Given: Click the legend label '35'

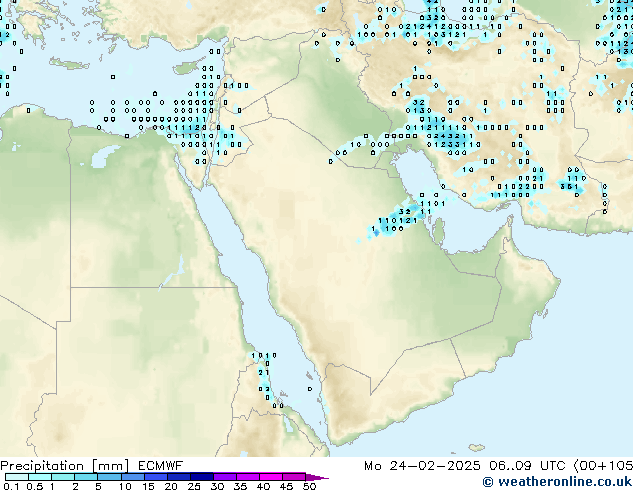Looking at the screenshot, I should click(x=240, y=486).
